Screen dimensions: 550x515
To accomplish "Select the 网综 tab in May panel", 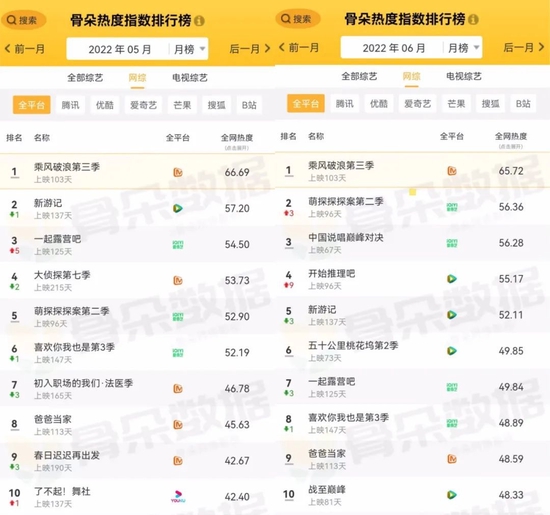I will pos(137,78).
